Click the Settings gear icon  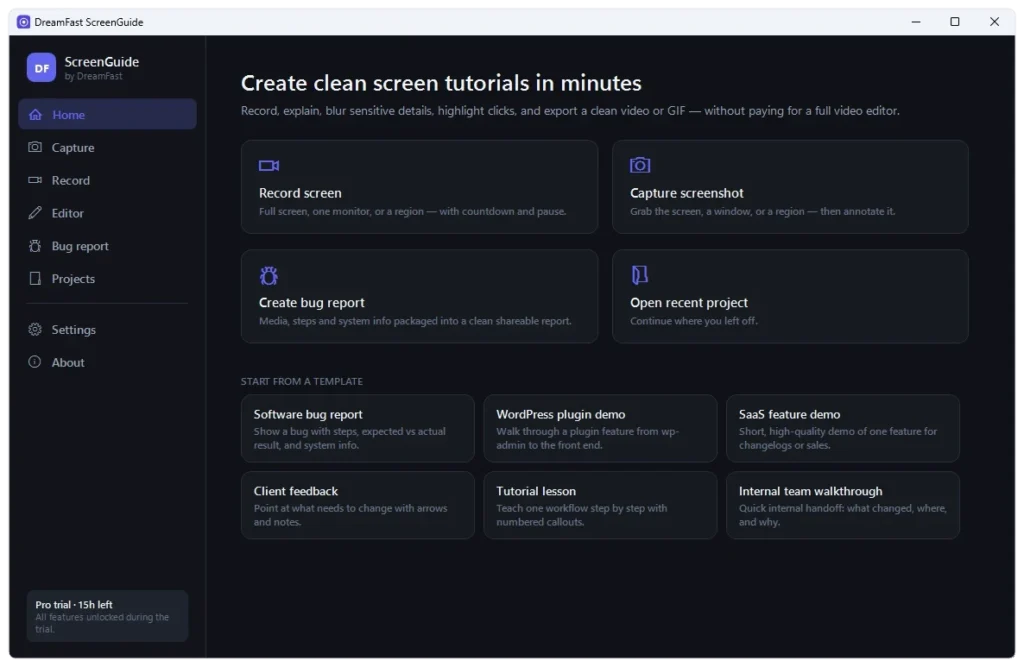tap(35, 329)
